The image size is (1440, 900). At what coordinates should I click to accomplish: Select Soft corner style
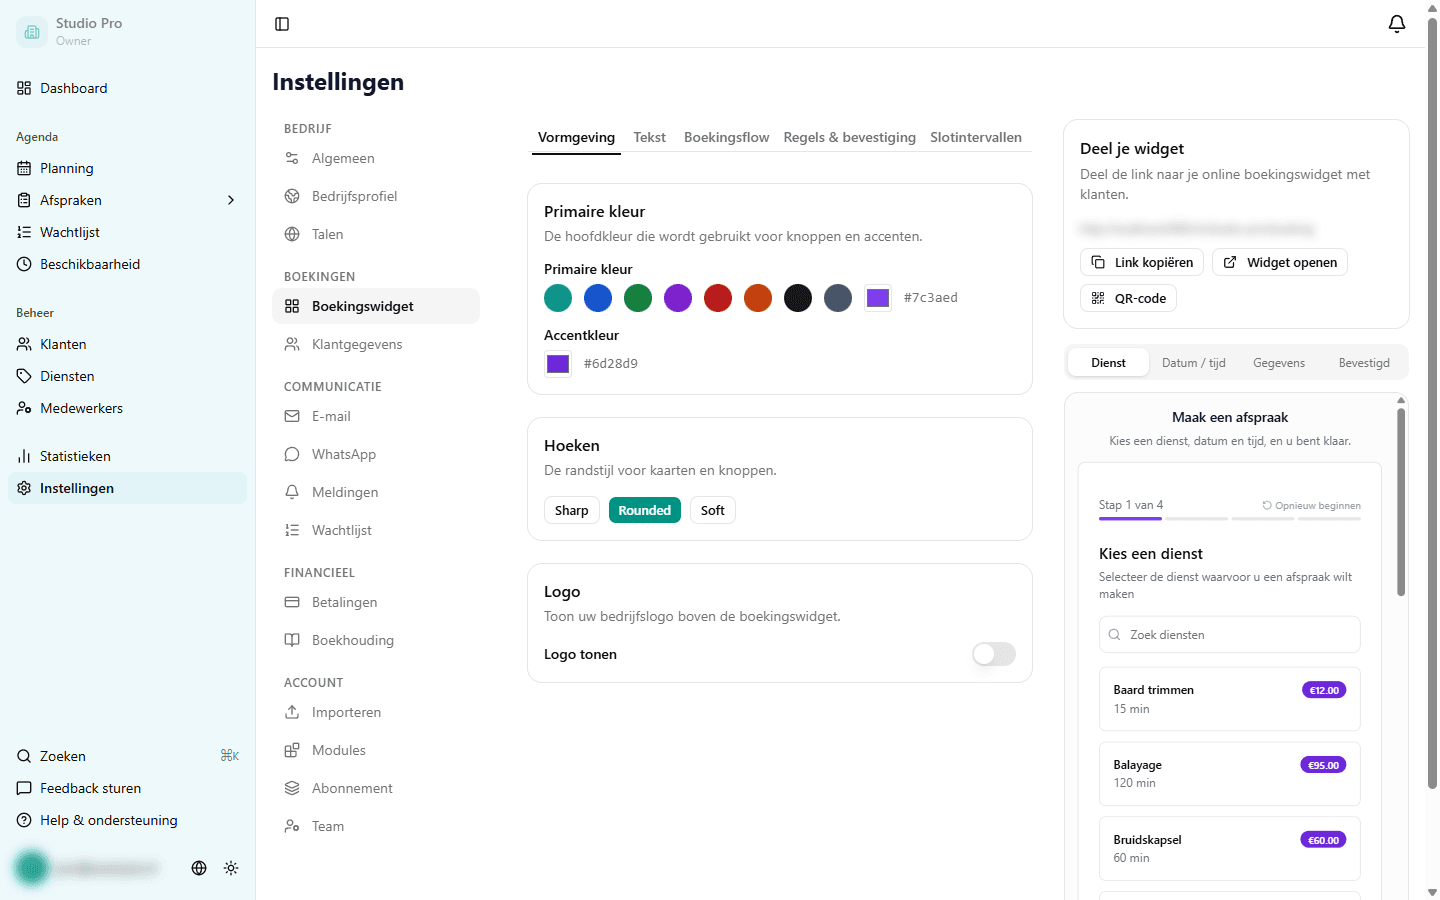coord(713,510)
